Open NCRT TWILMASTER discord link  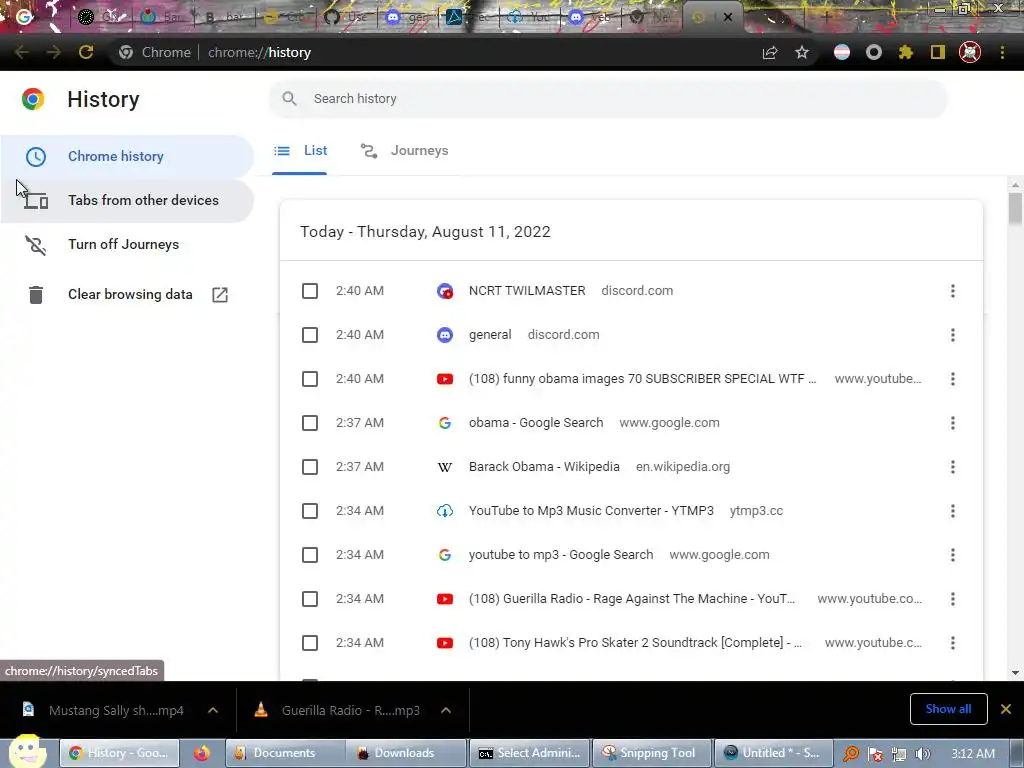tap(527, 291)
